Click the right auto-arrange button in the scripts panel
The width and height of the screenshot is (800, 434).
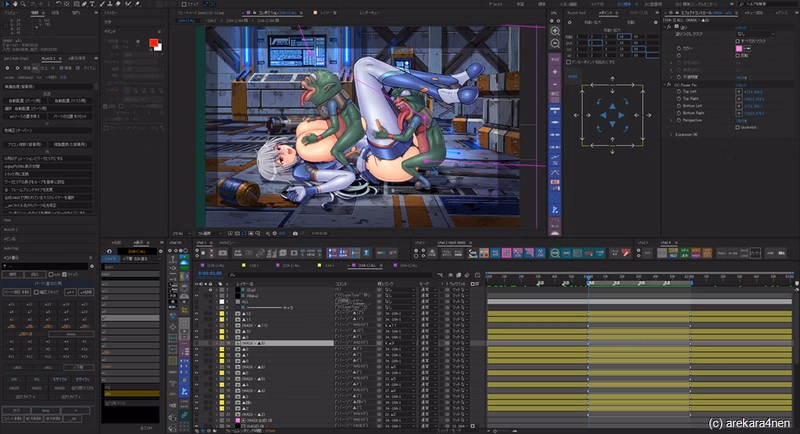click(x=73, y=101)
